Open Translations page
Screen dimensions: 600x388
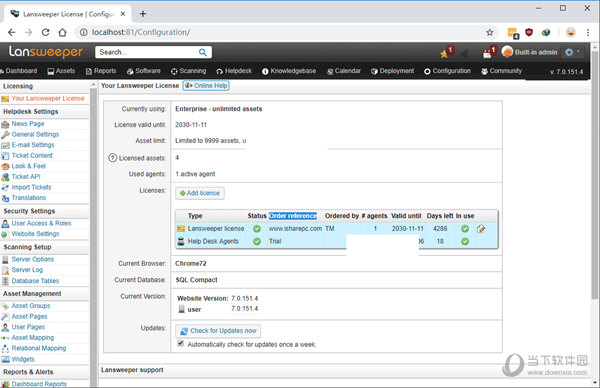29,197
